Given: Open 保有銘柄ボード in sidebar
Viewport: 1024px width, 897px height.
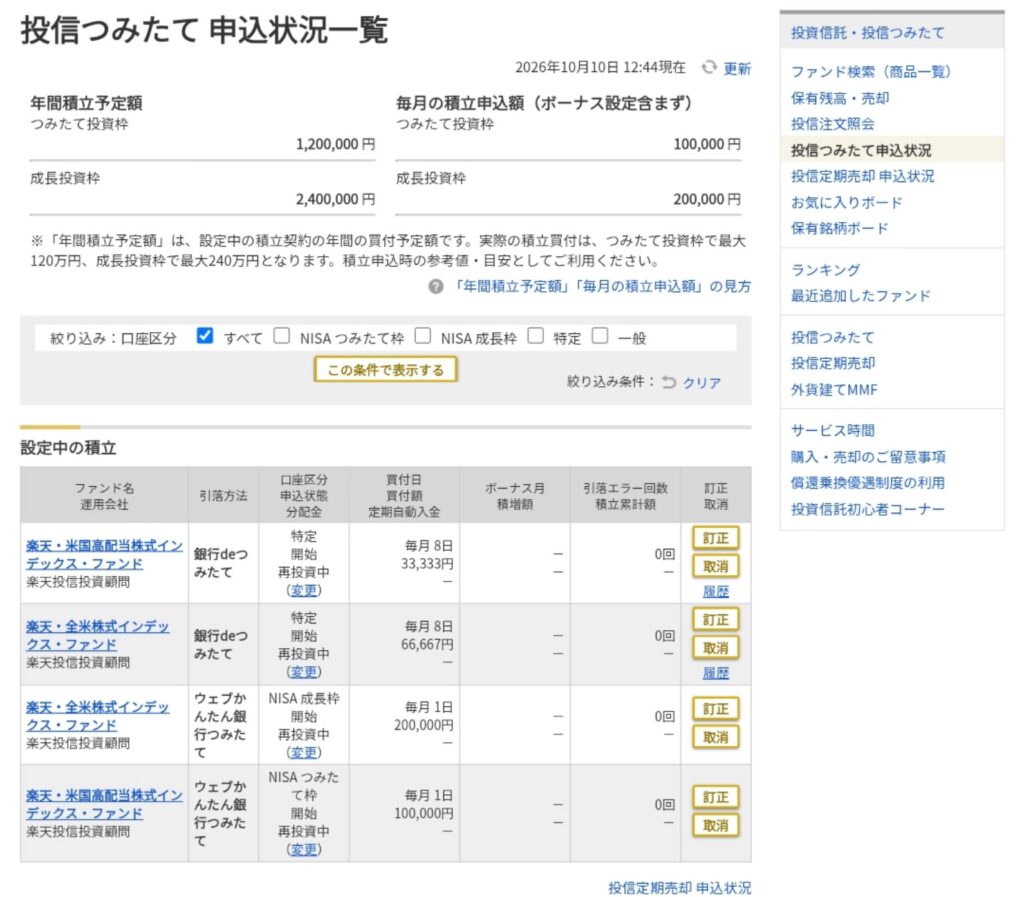Looking at the screenshot, I should tap(840, 228).
